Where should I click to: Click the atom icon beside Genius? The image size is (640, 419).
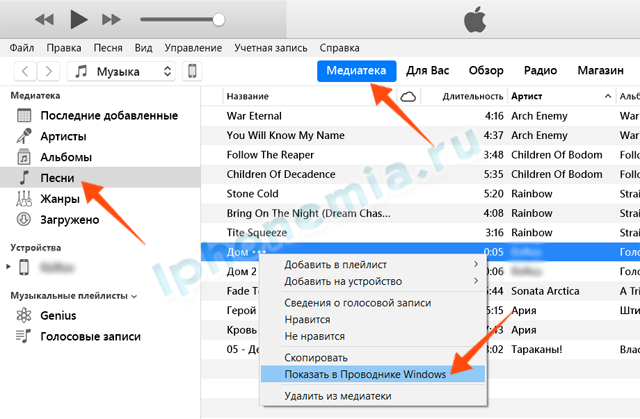[x=24, y=315]
